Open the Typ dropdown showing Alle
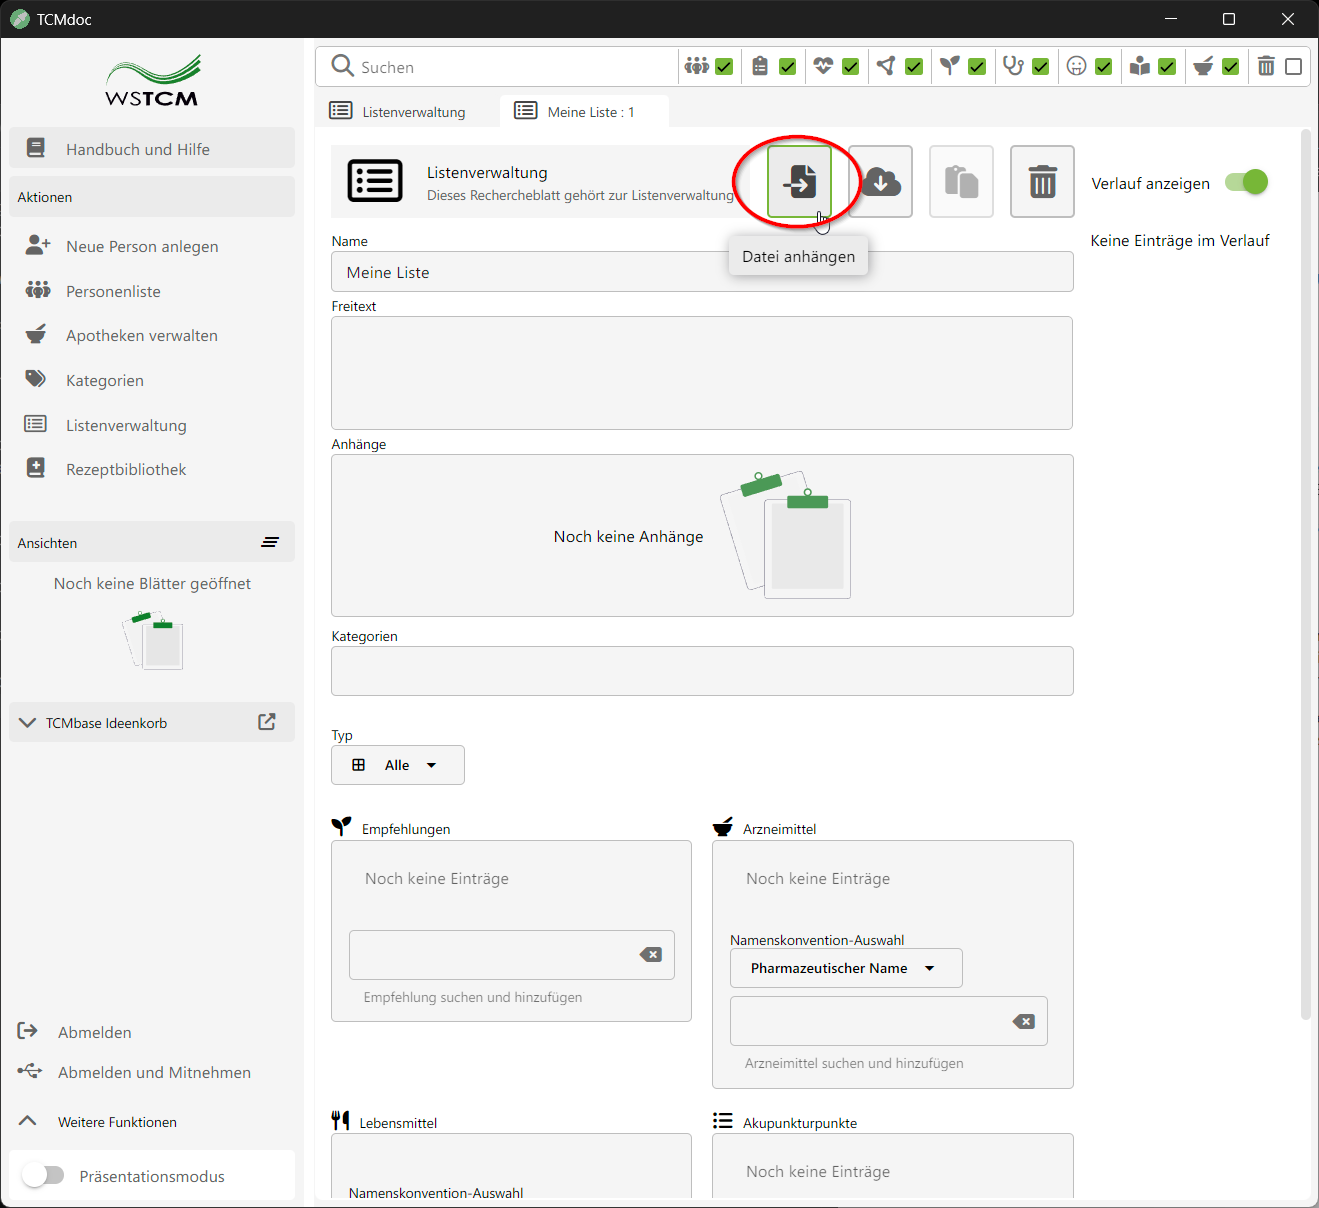The height and width of the screenshot is (1208, 1319). pos(397,764)
